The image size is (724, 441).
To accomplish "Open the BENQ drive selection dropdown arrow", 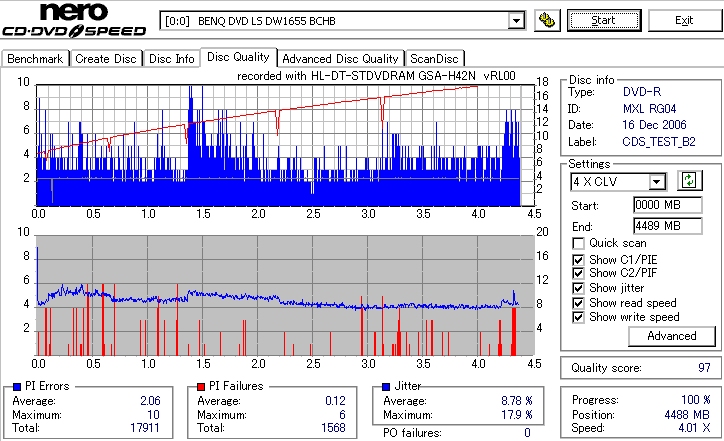I will [516, 21].
